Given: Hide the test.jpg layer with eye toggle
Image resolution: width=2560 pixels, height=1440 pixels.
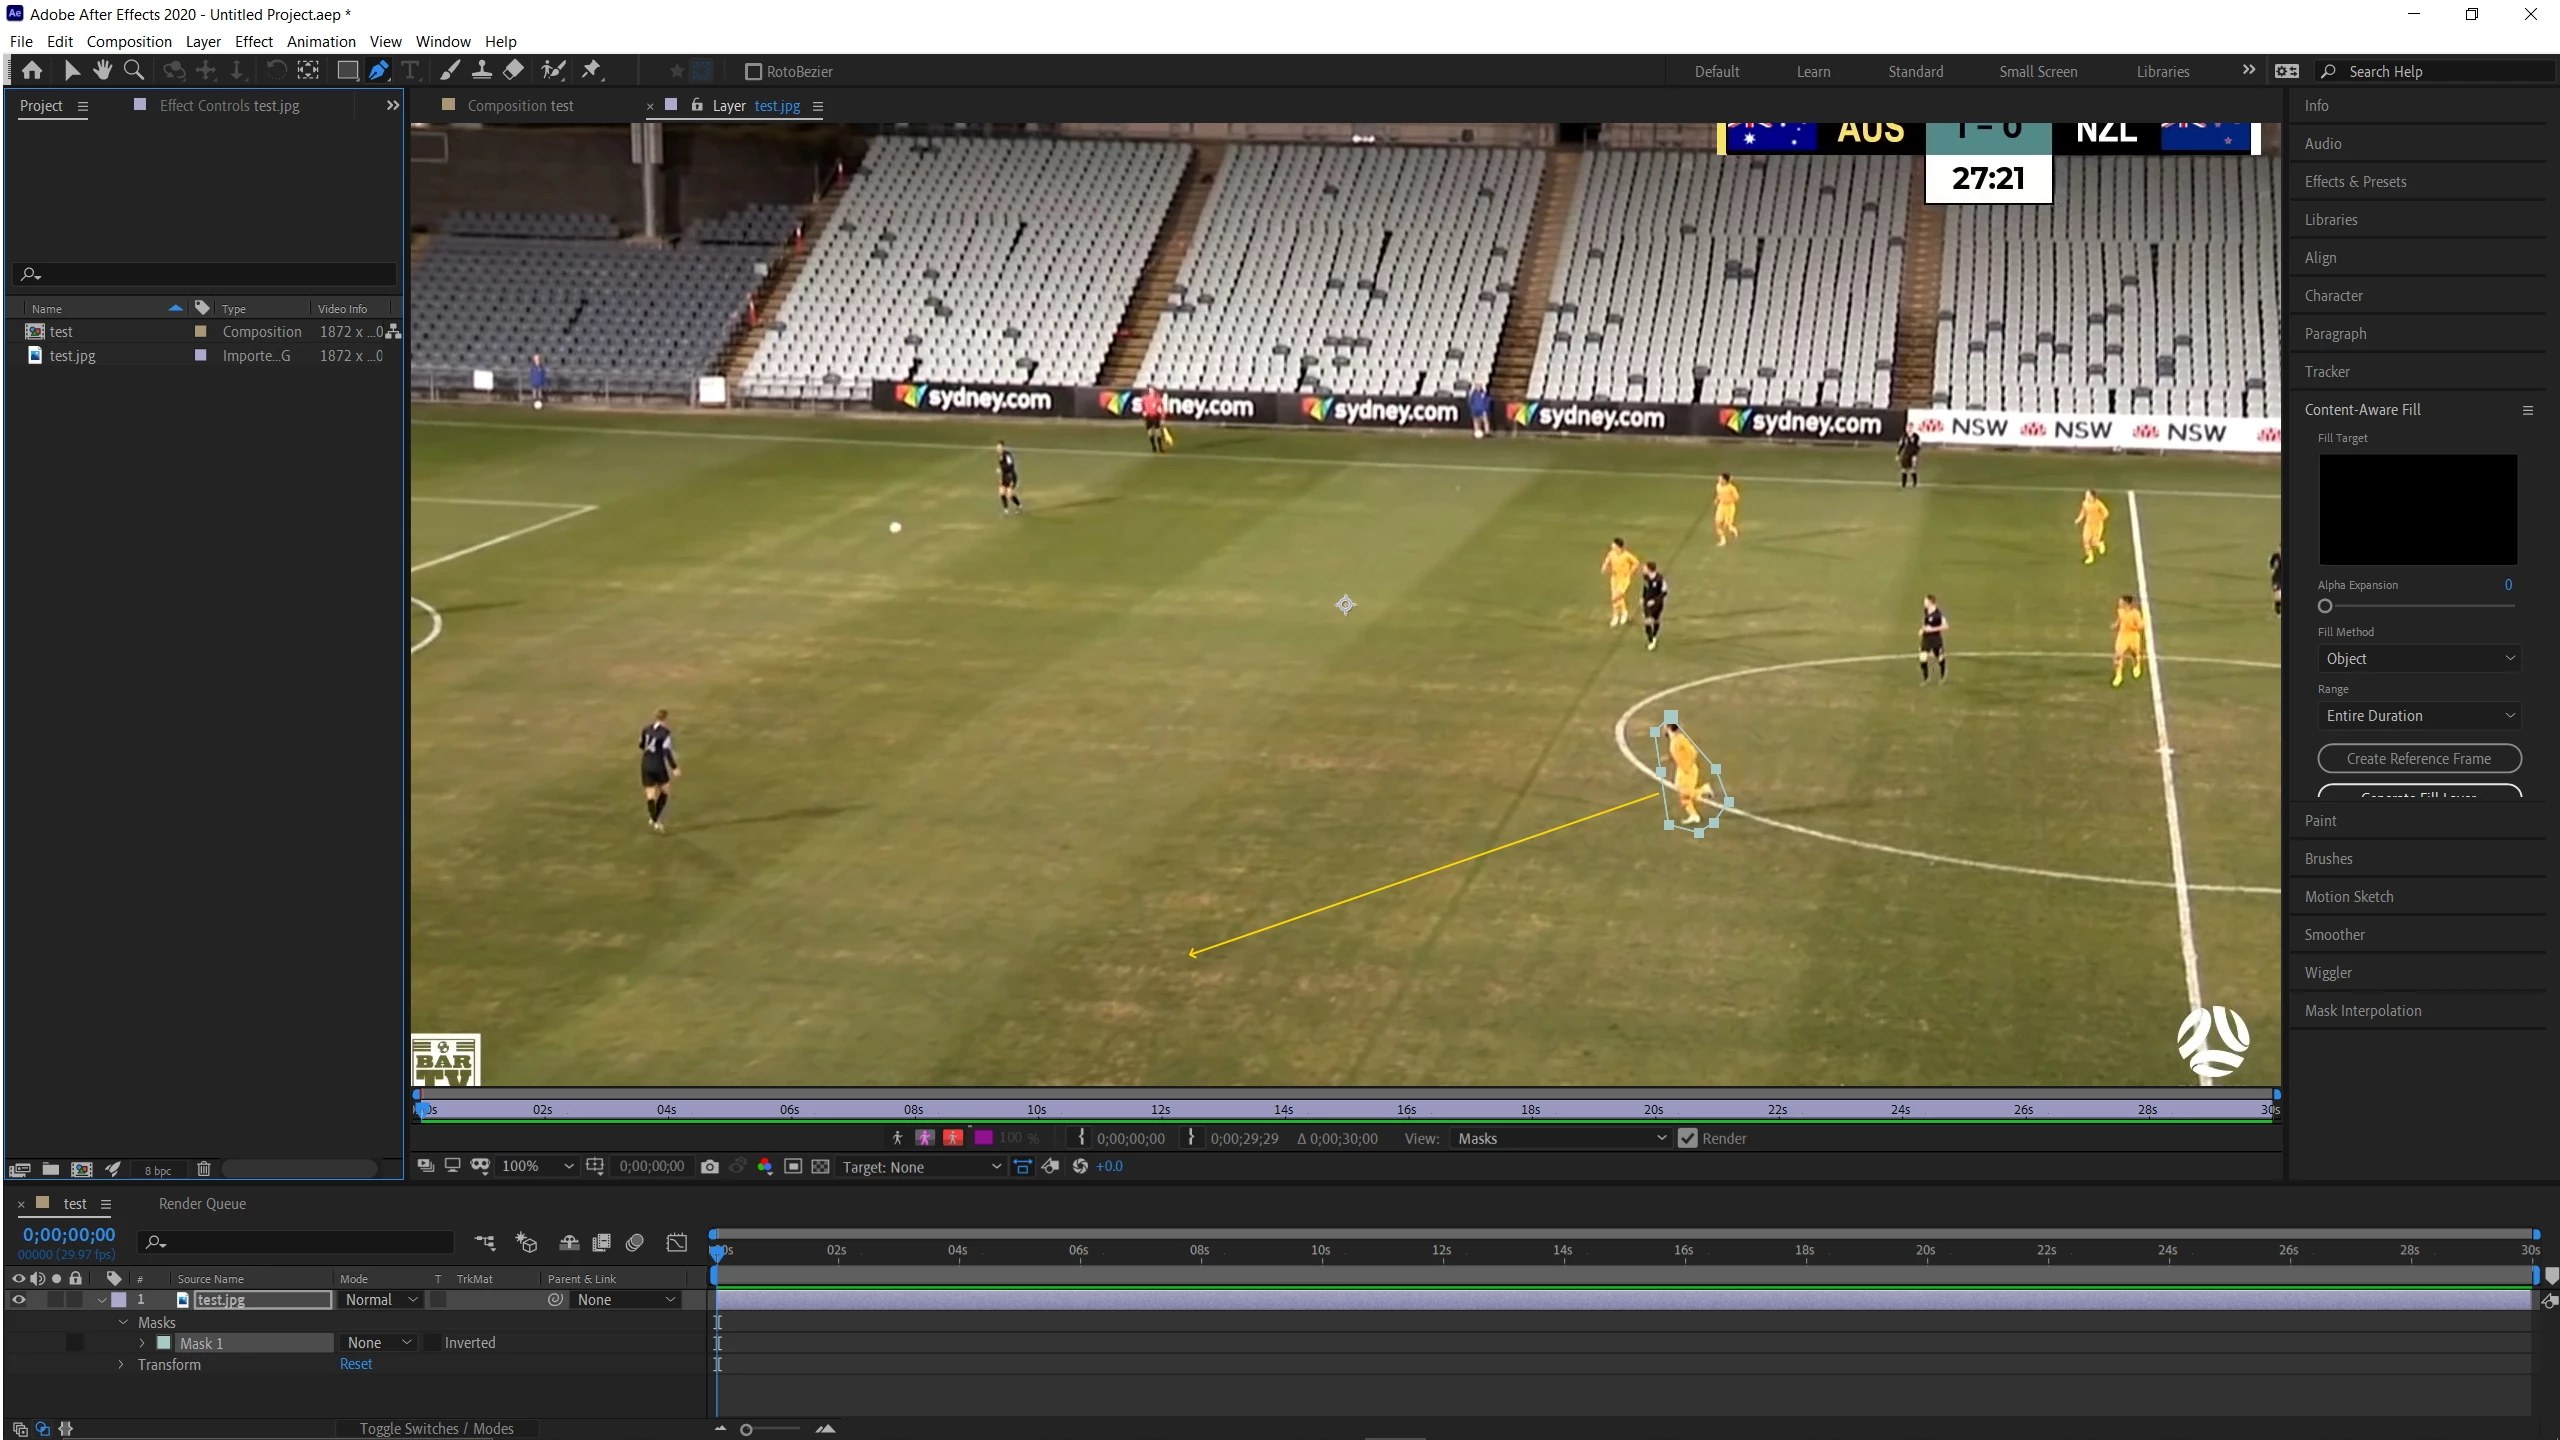Looking at the screenshot, I should [x=18, y=1300].
